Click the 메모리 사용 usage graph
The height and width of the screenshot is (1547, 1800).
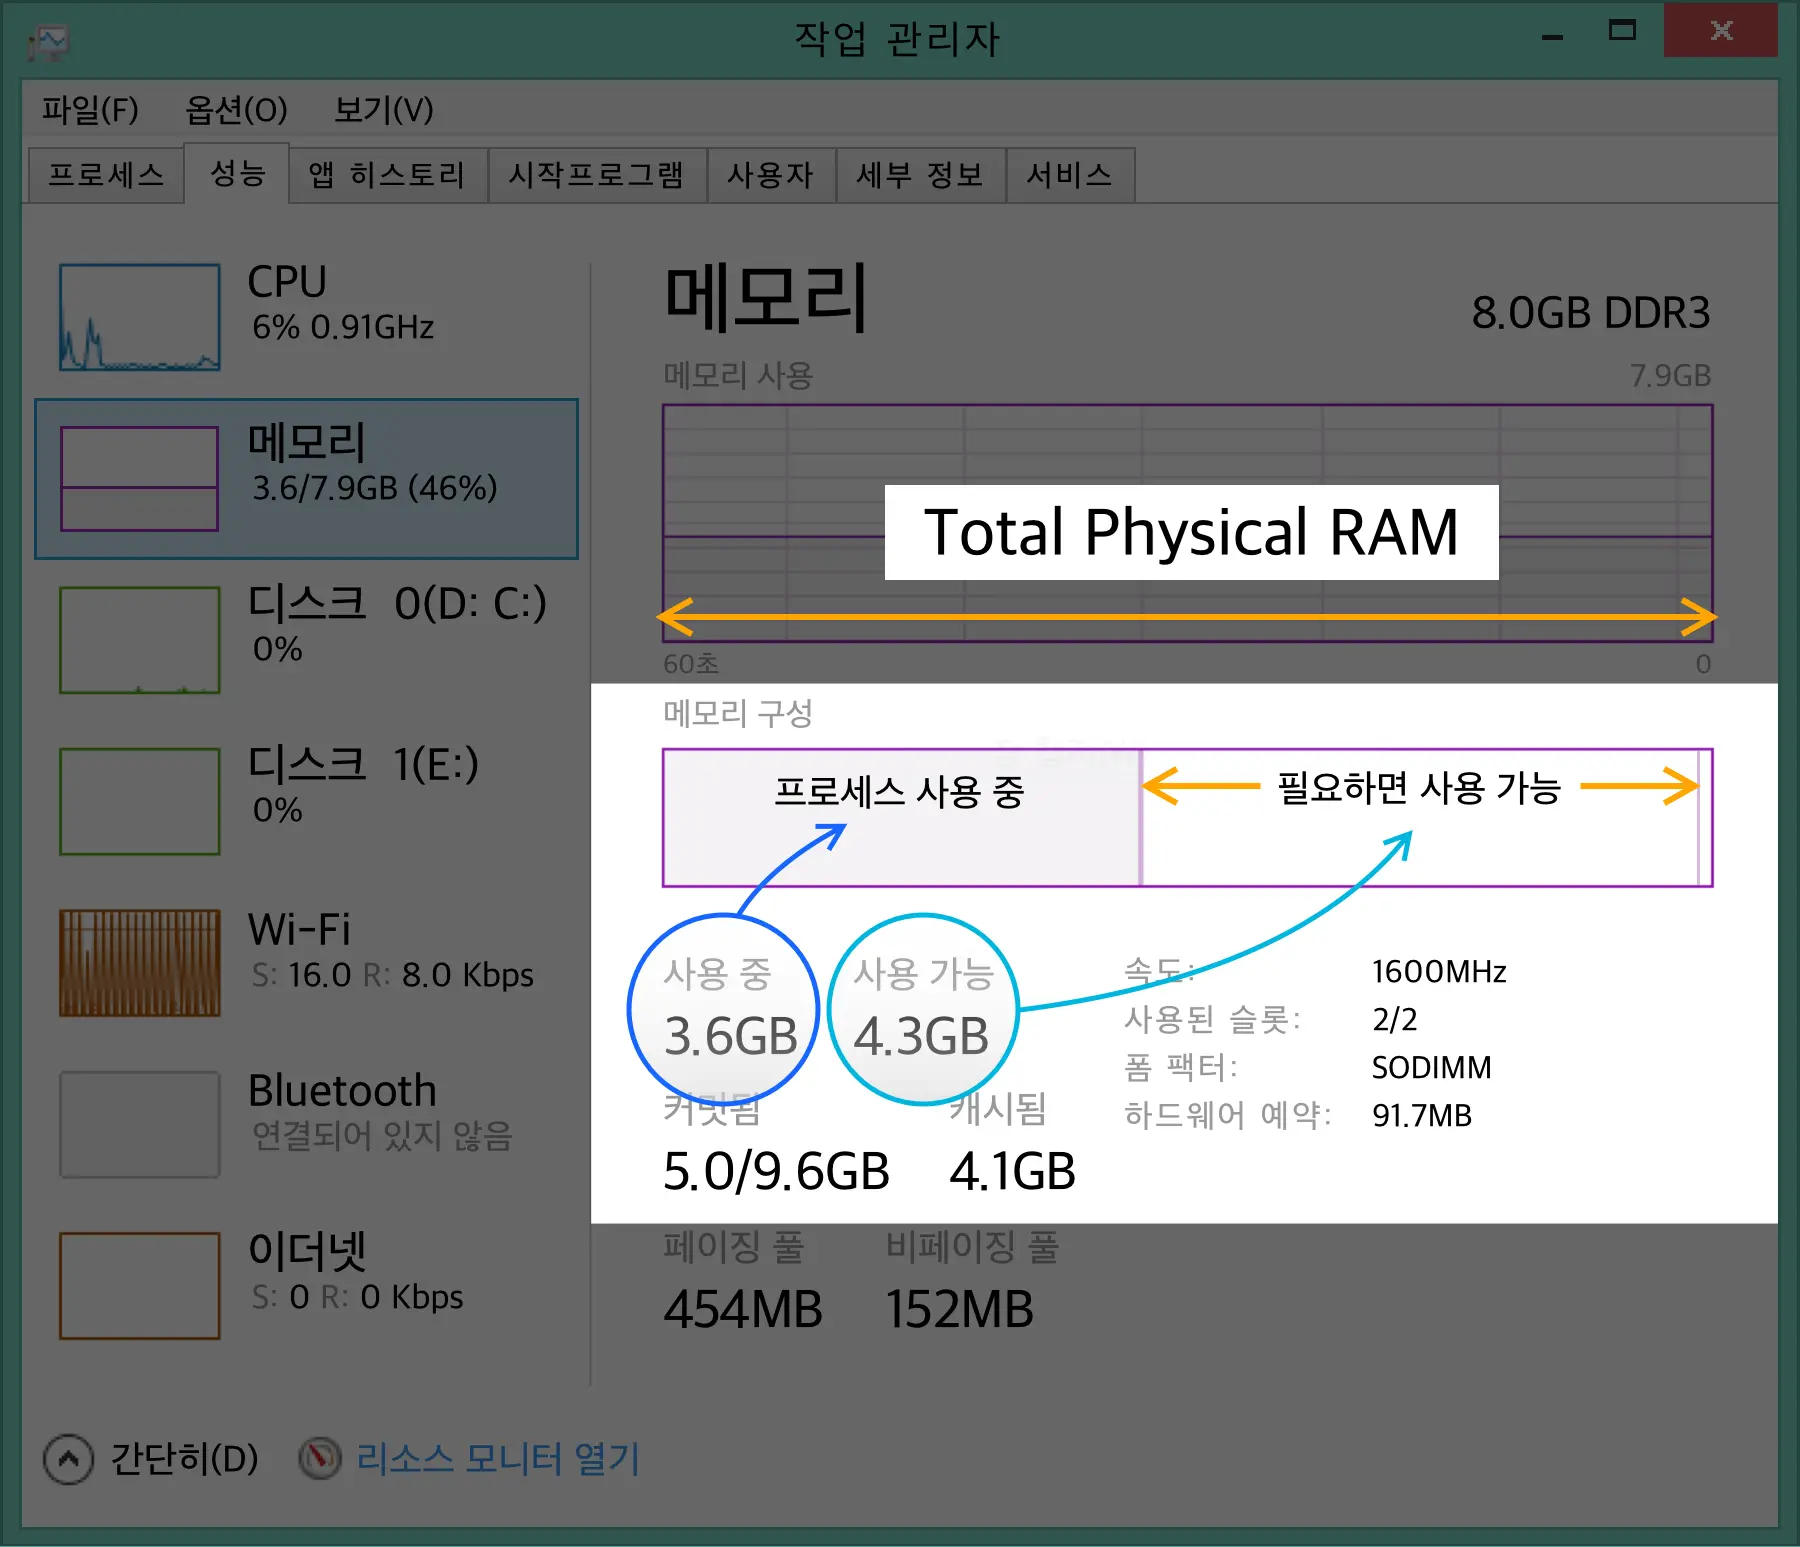tap(1187, 523)
